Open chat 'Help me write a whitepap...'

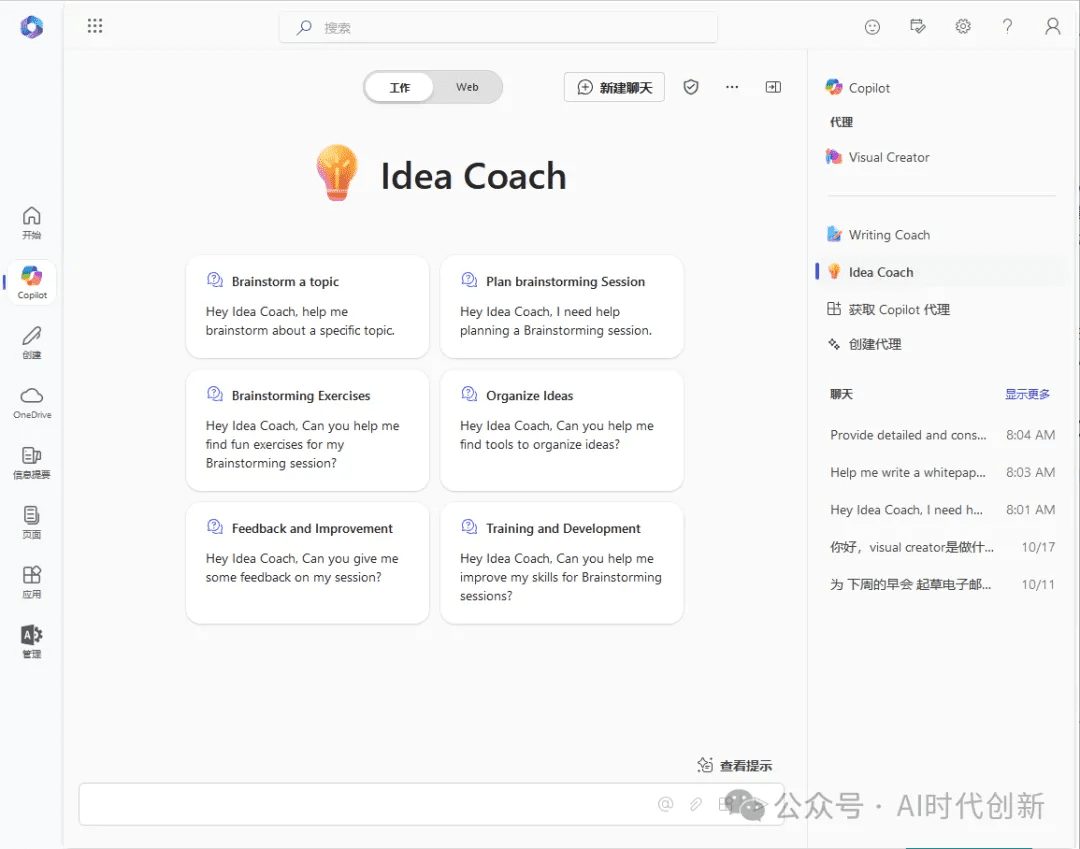(942, 472)
